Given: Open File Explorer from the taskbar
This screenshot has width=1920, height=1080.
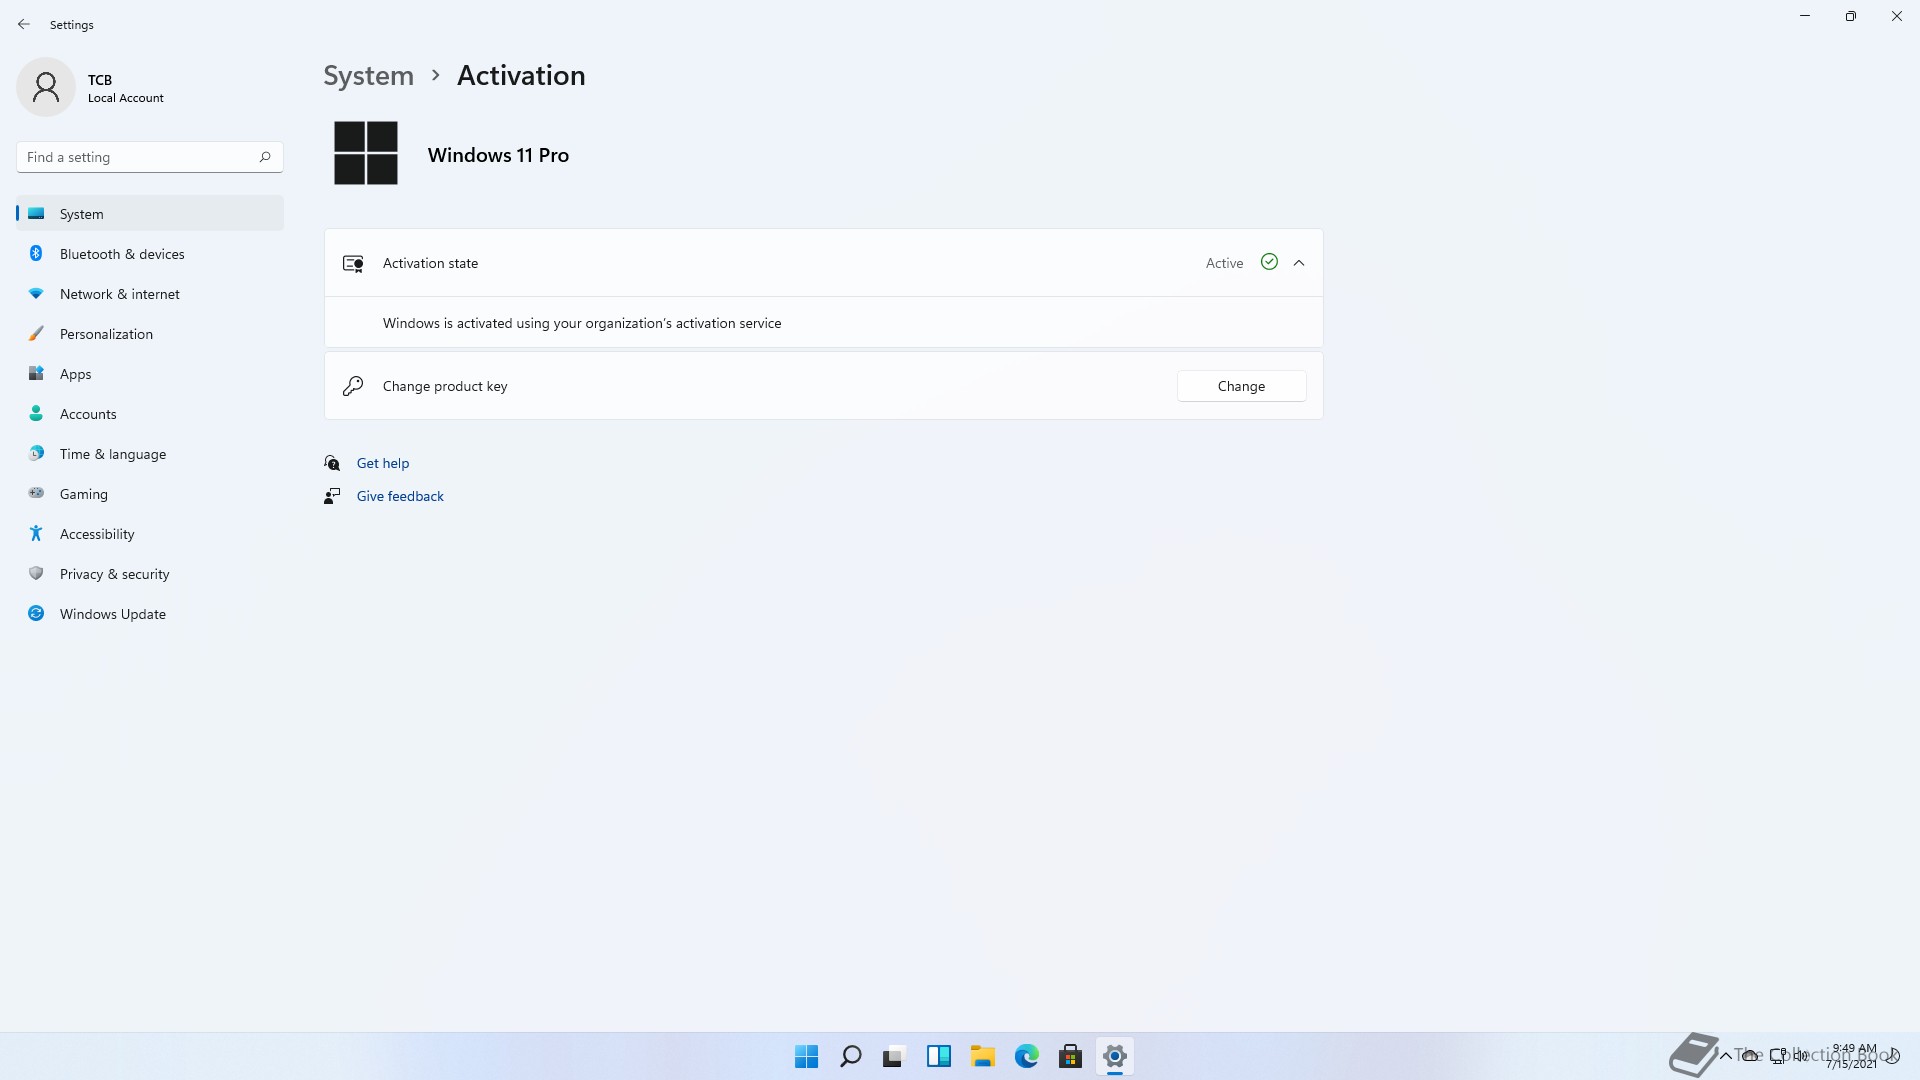Looking at the screenshot, I should (982, 1056).
